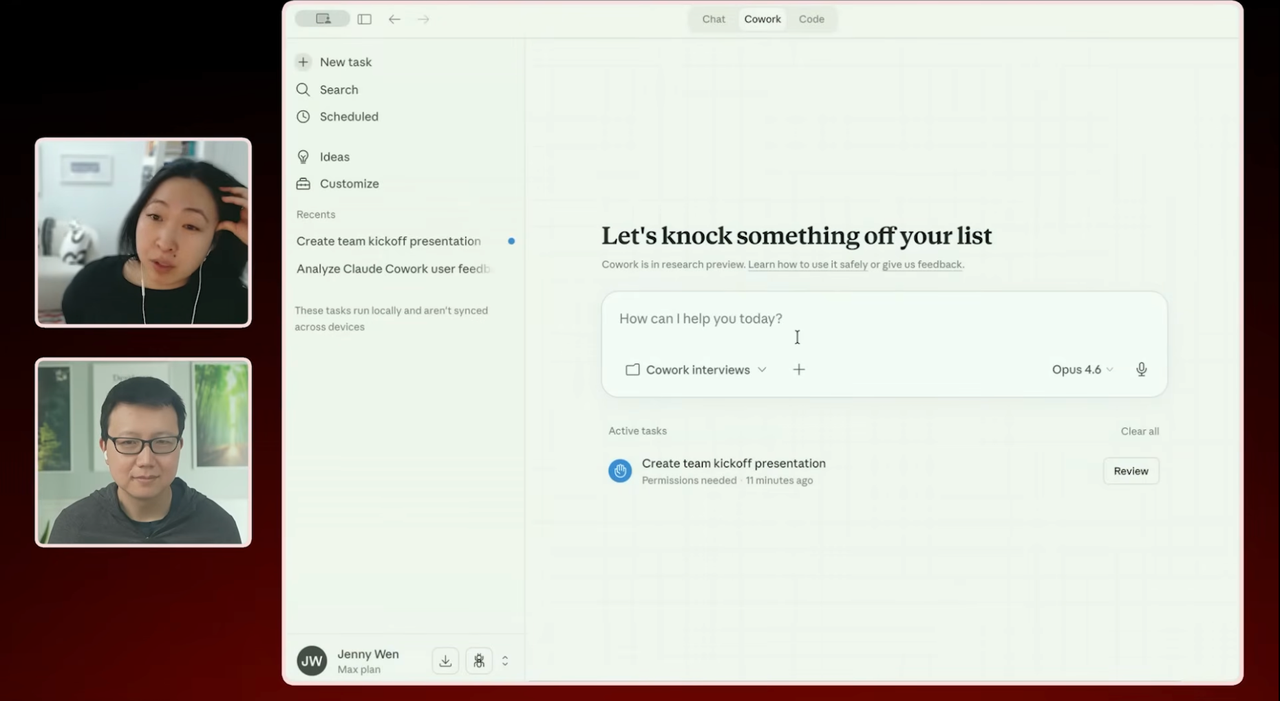Open the Scheduled tasks clock icon

[303, 117]
